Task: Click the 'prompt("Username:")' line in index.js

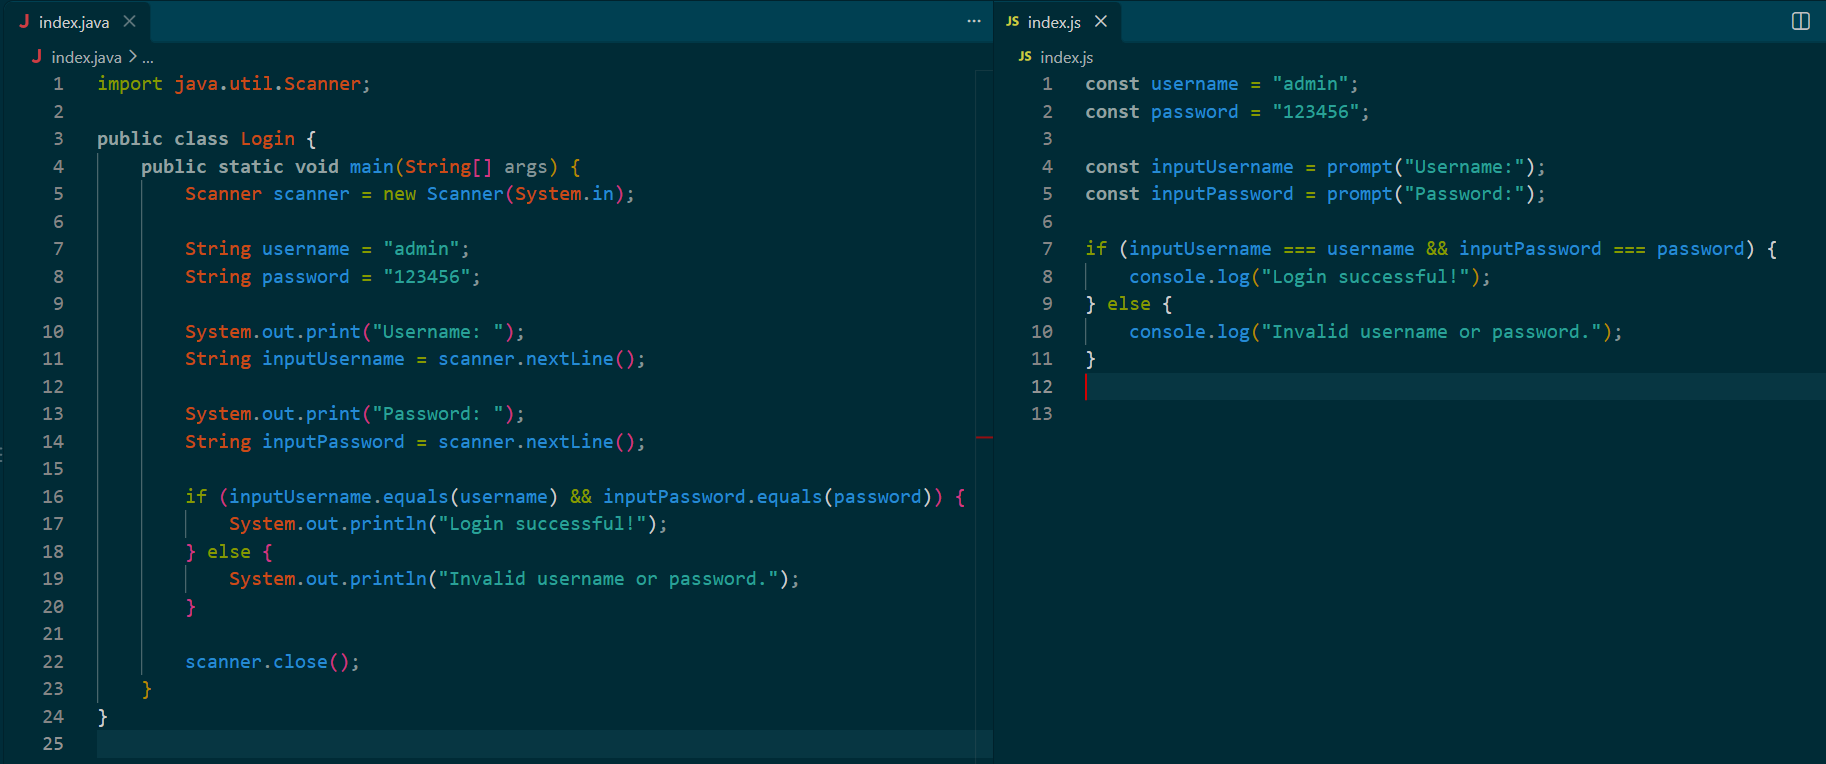Action: pos(1315,167)
